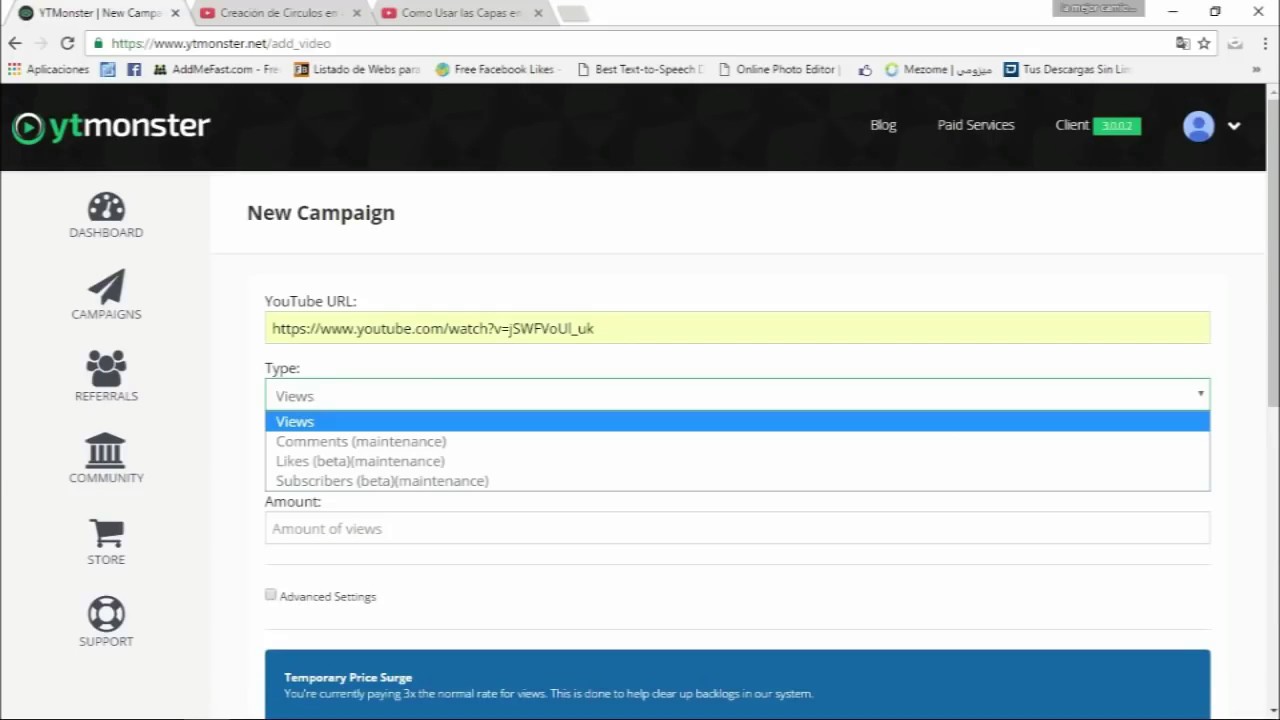Reload the page with refresh icon
1280x720 pixels.
67,43
